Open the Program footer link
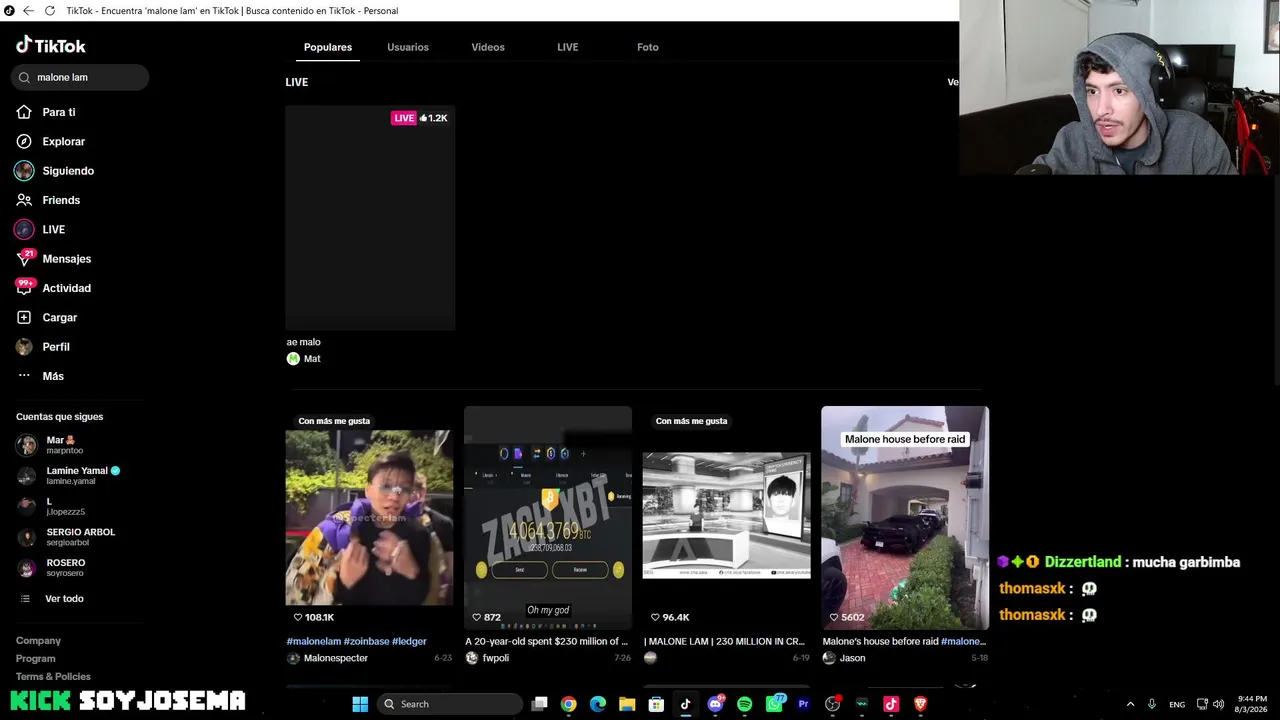The image size is (1280, 720). click(x=36, y=659)
